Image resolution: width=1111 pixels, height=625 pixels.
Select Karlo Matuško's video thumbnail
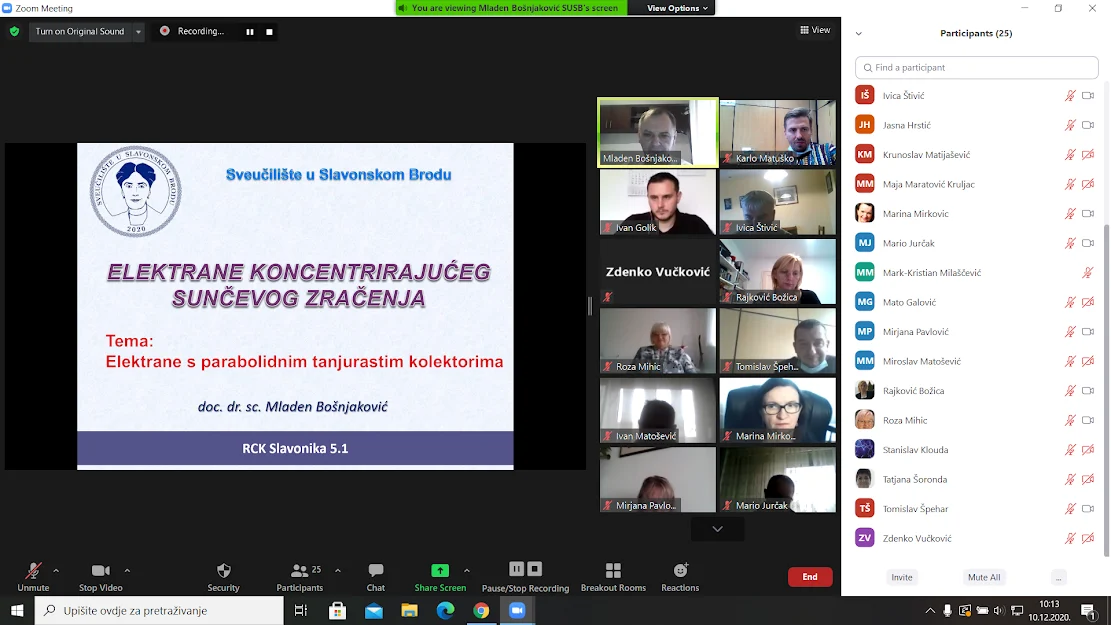coord(777,133)
